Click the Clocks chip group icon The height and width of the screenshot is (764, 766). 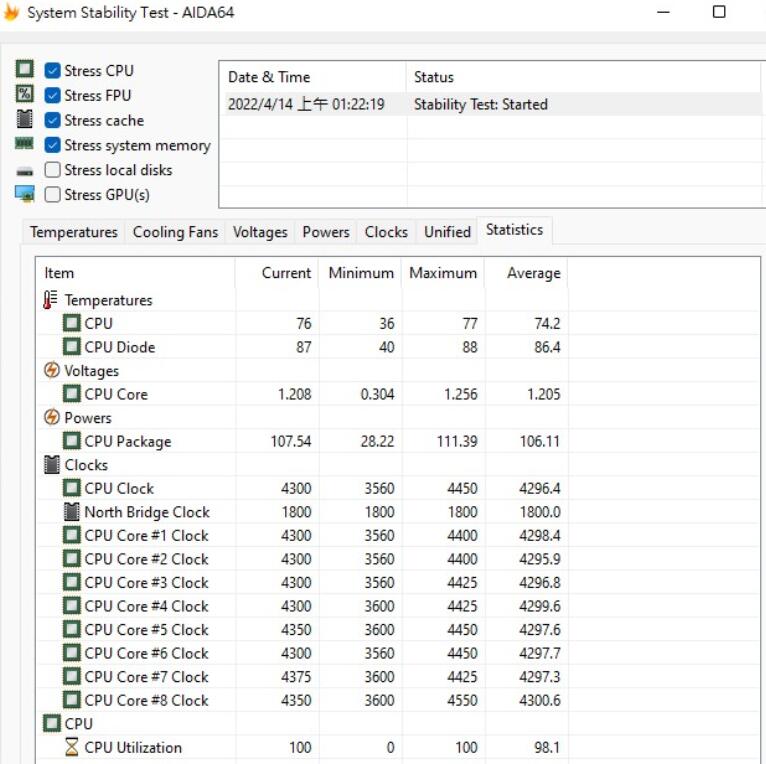point(52,465)
